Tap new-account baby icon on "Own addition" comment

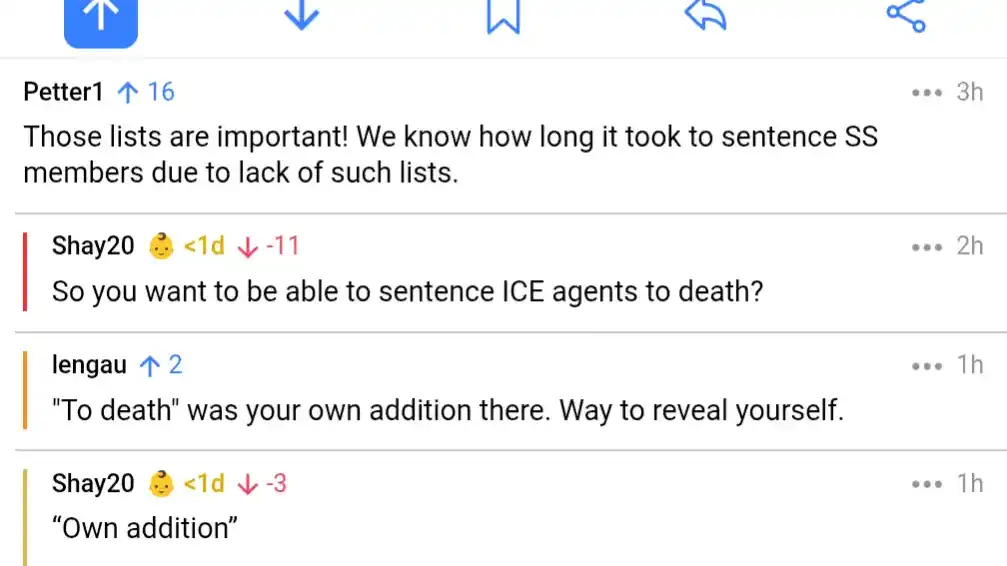pyautogui.click(x=160, y=484)
